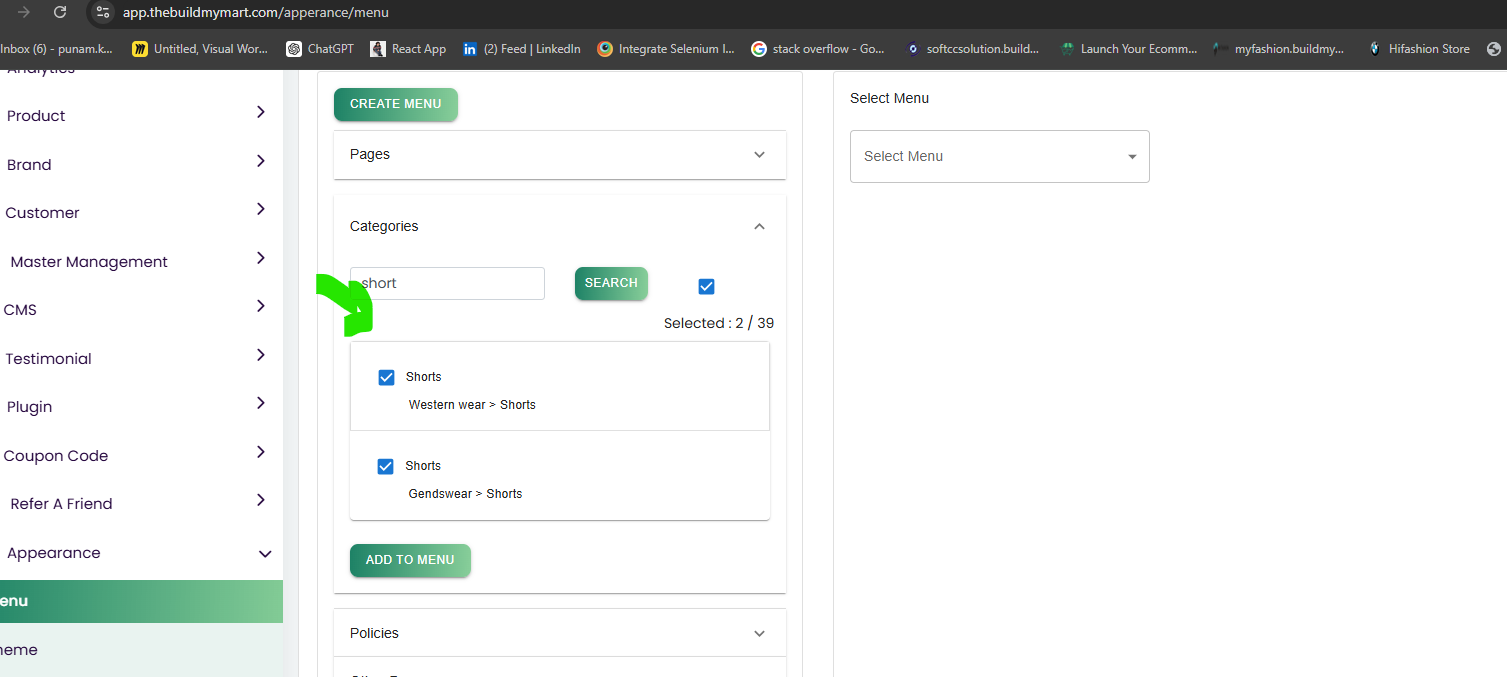Open the Untitled, Visual Wor... Miro bookmark
Viewport: 1507px width, 677px height.
pos(200,48)
